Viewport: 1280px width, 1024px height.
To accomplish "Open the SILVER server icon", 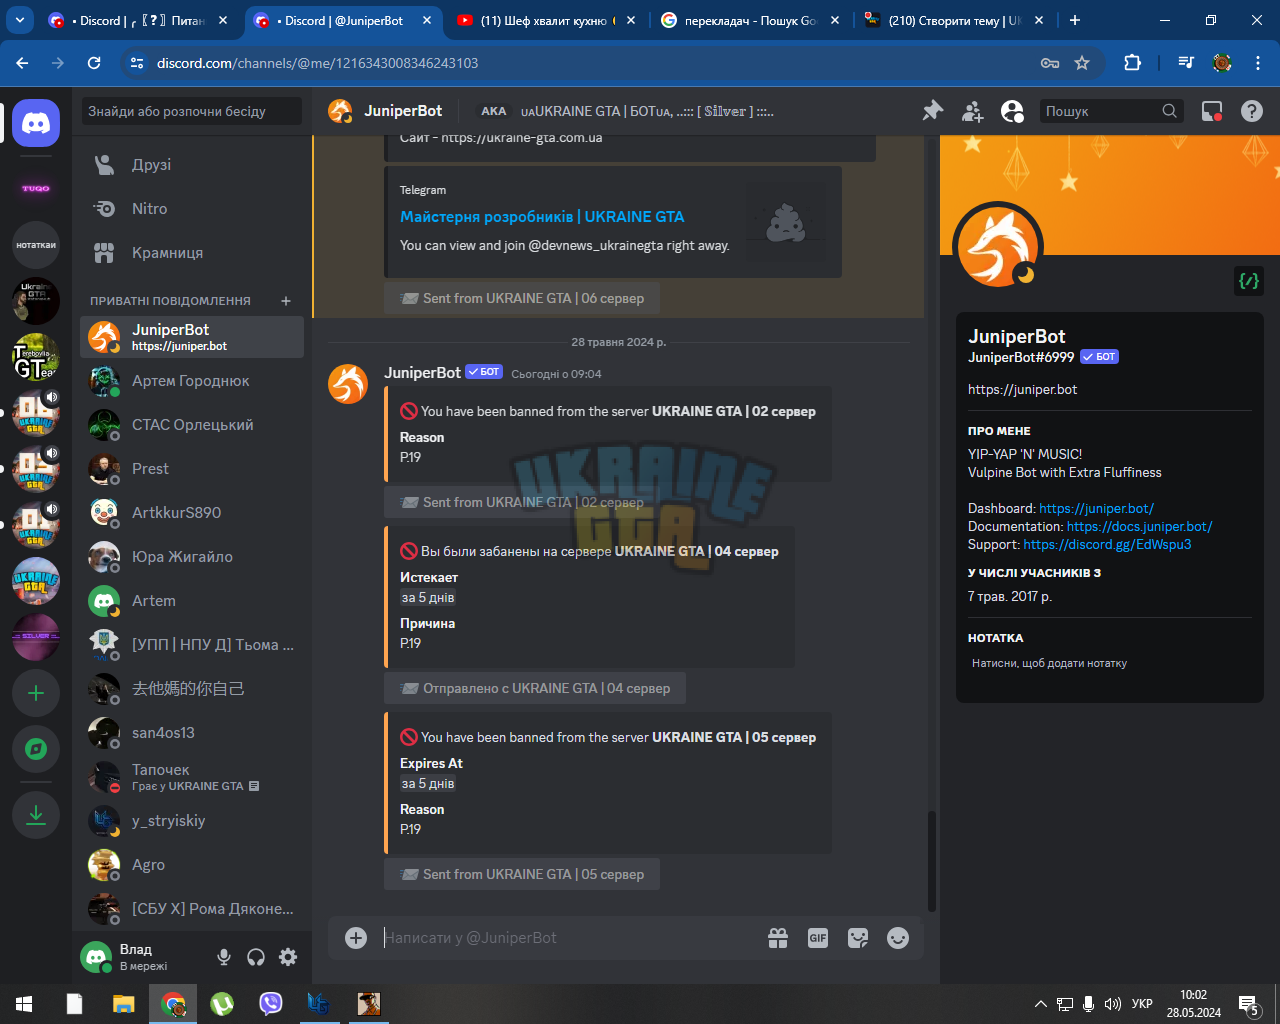I will tap(36, 637).
